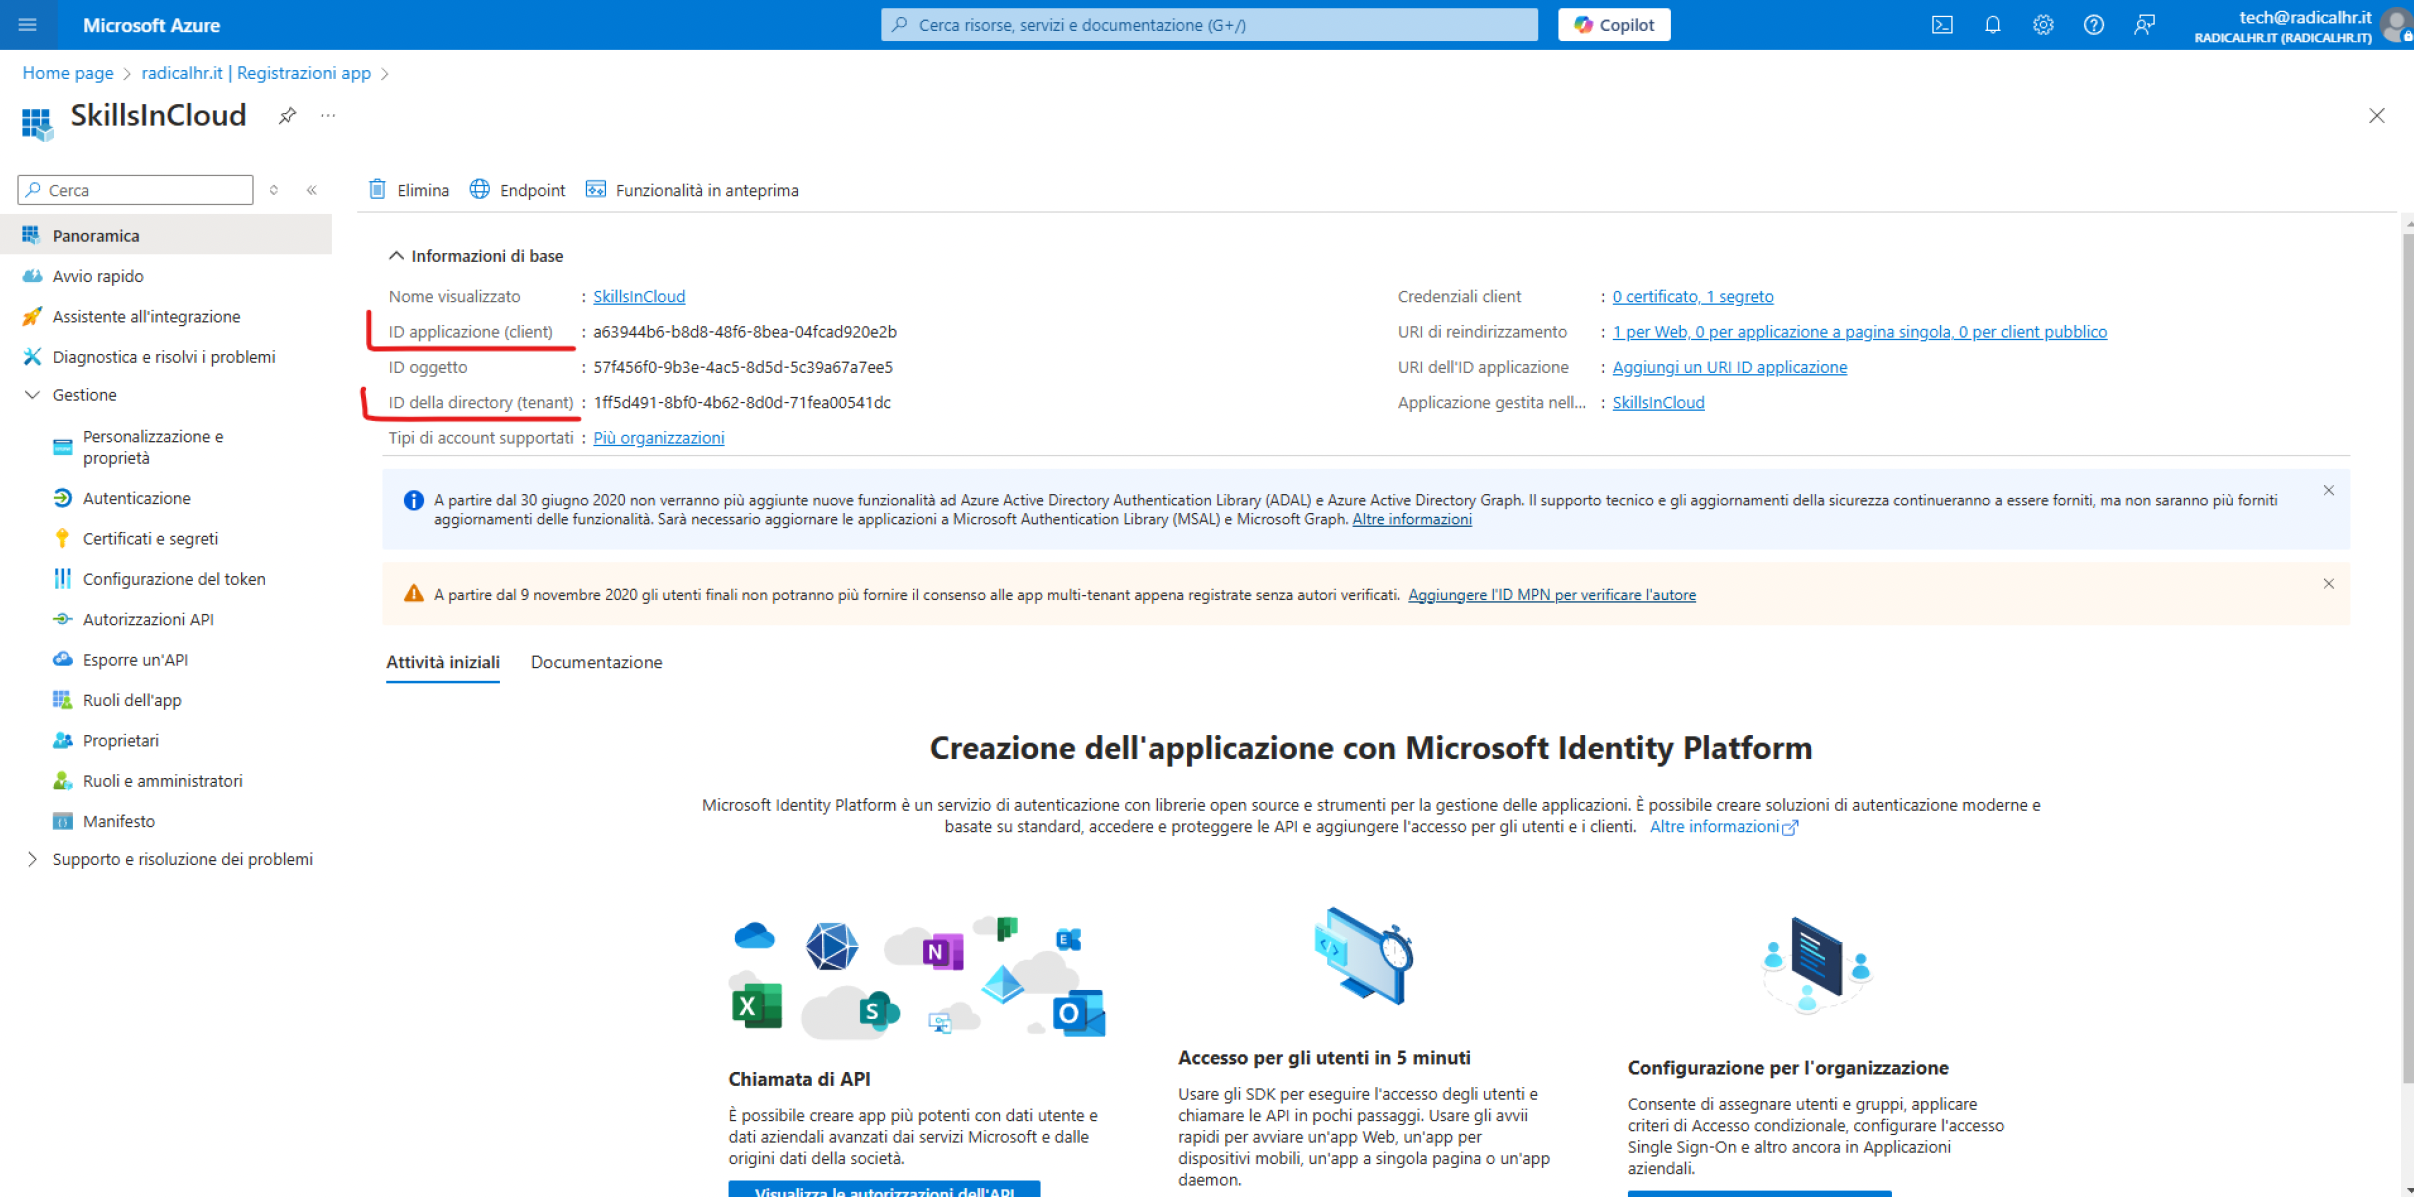Click the vertical scrollbar of the main pane
The width and height of the screenshot is (2414, 1200).
2407,660
